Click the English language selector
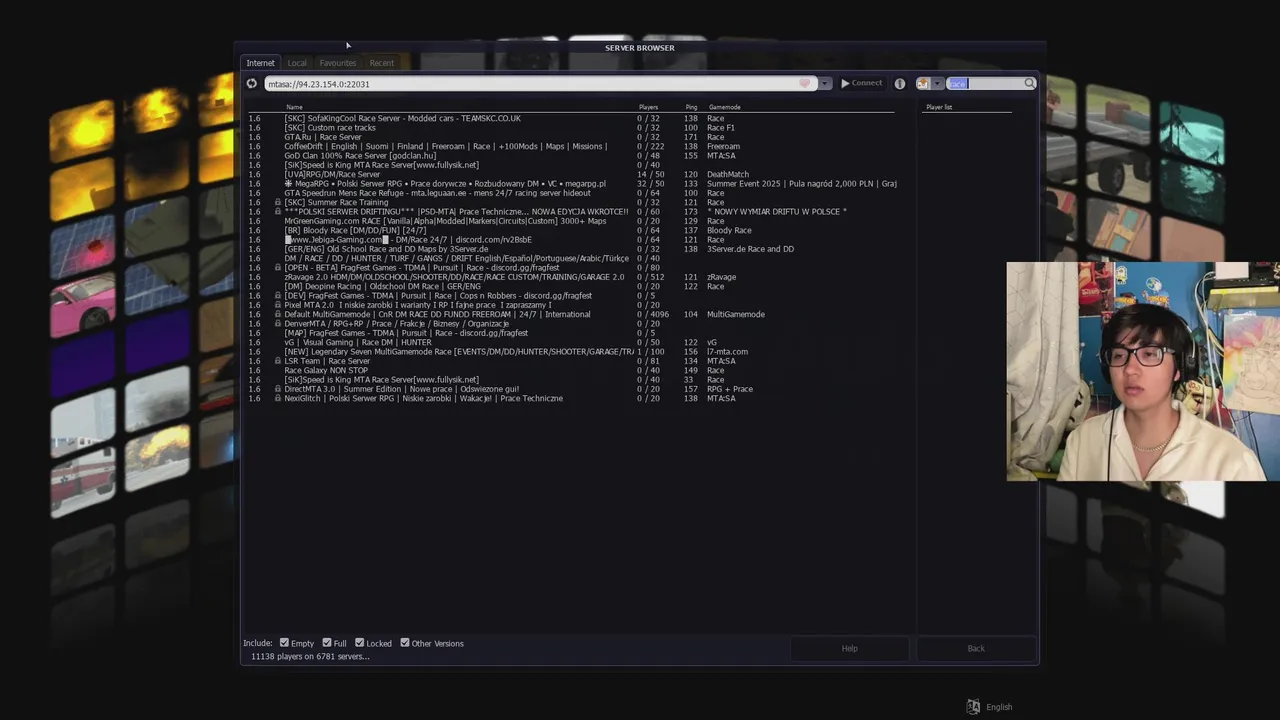 click(x=999, y=707)
